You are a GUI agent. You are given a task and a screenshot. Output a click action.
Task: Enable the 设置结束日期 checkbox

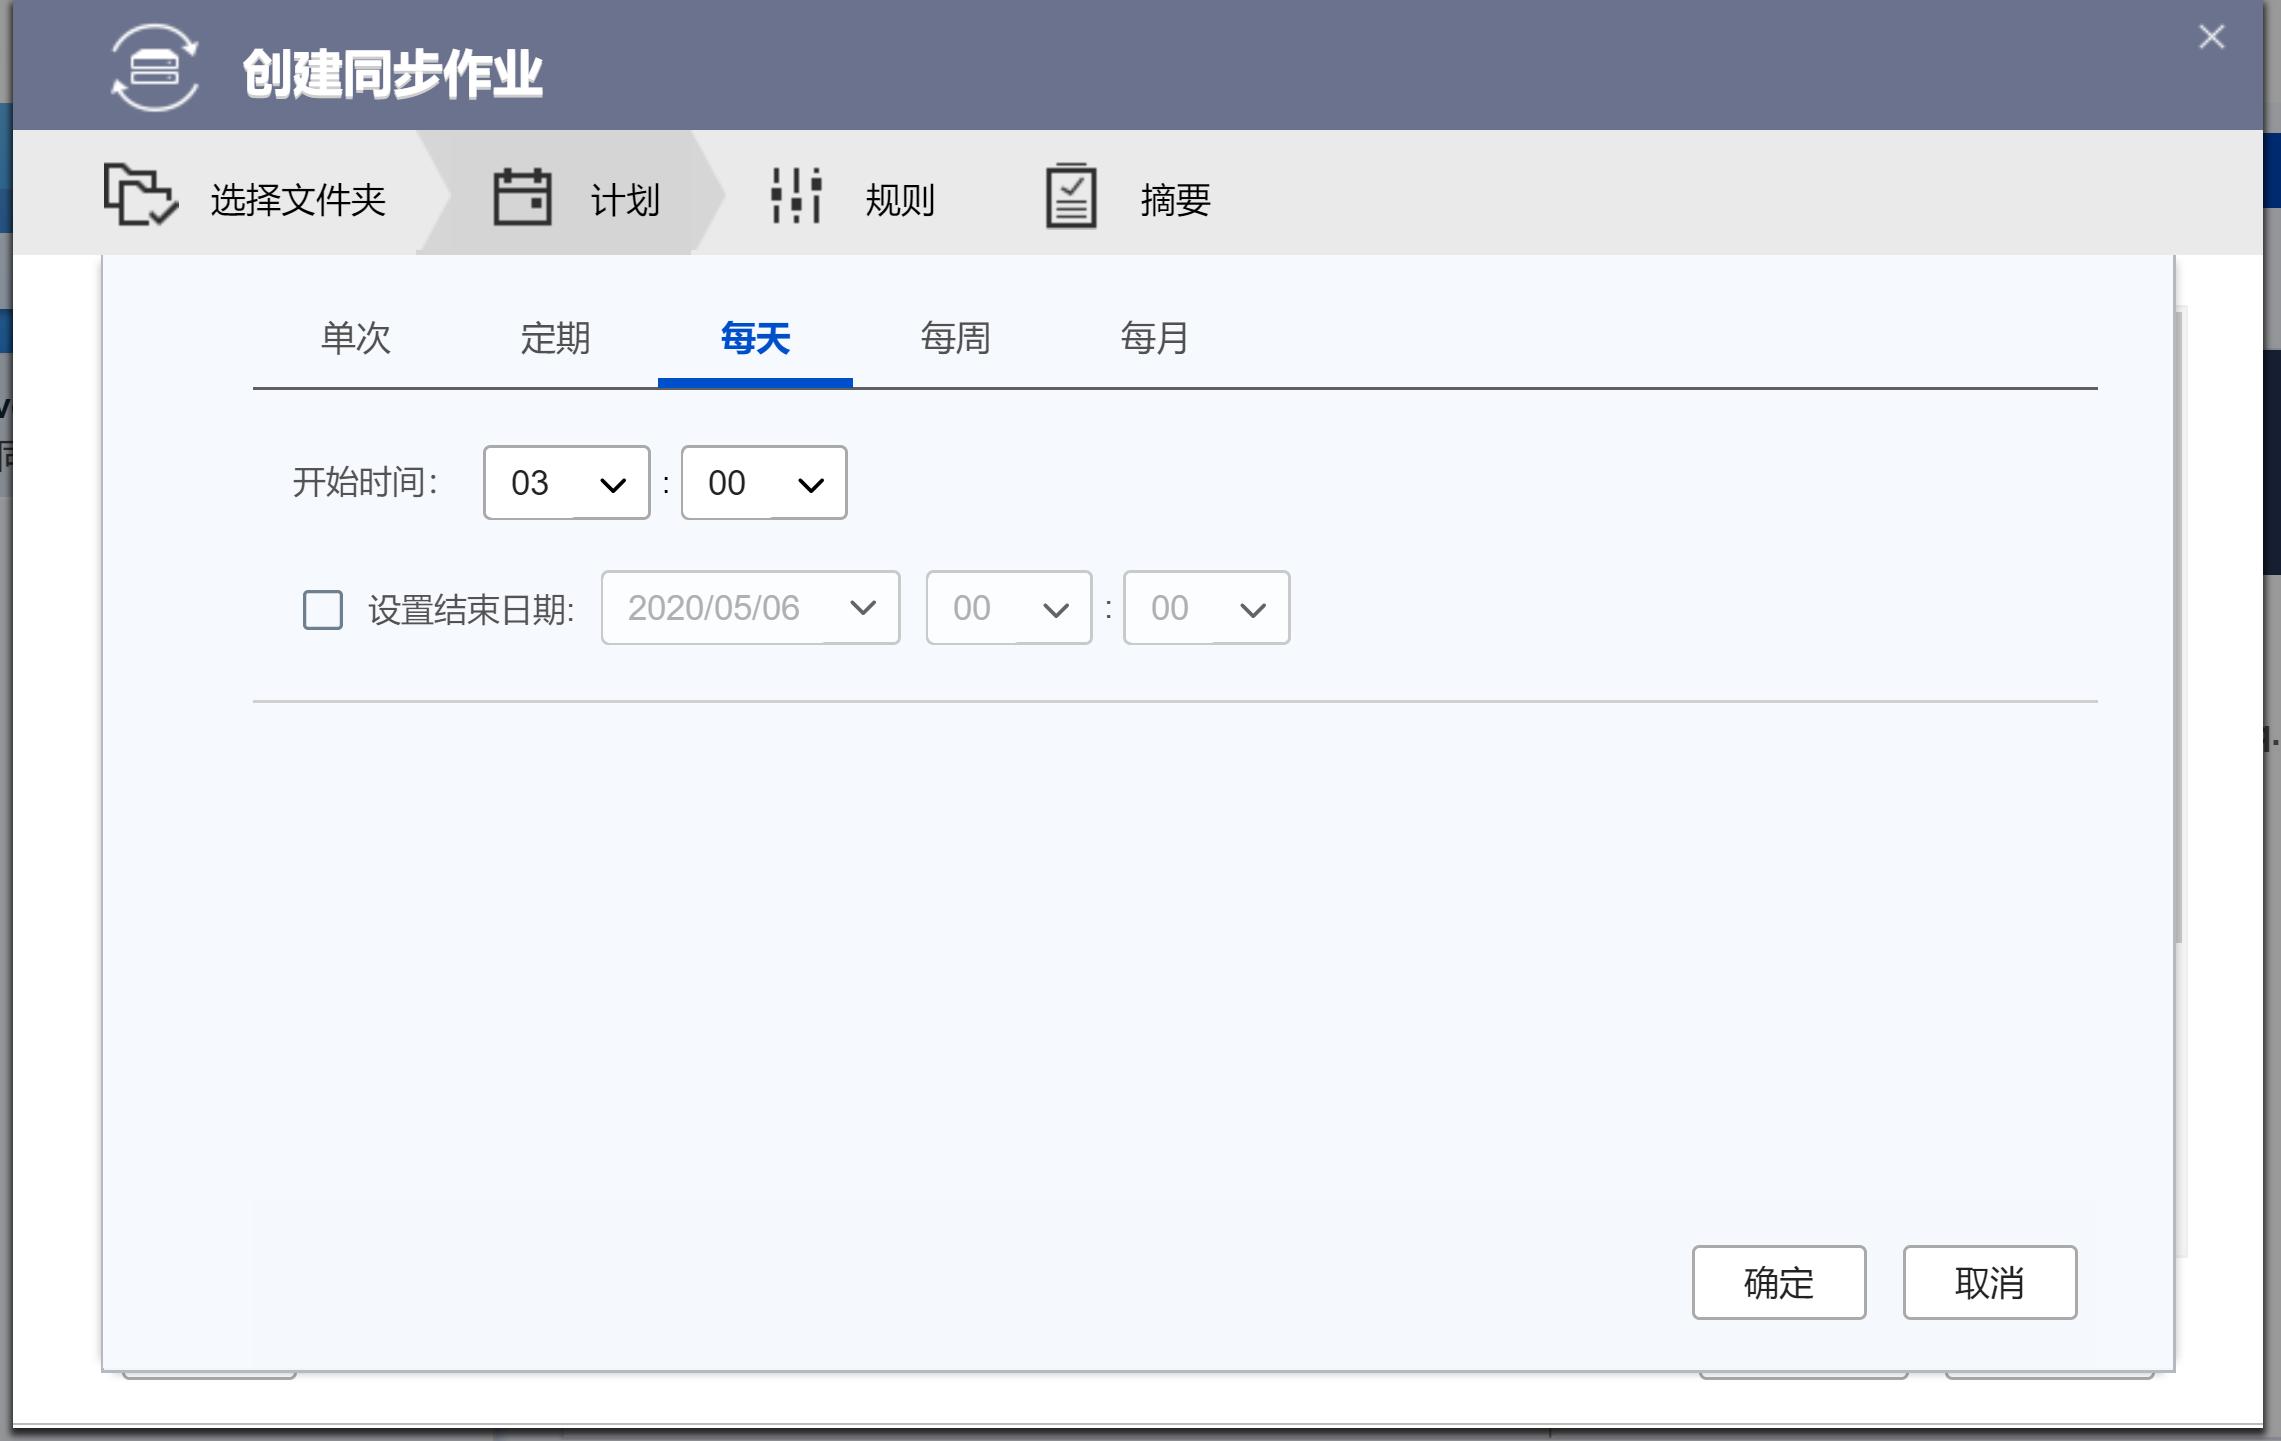[x=321, y=609]
